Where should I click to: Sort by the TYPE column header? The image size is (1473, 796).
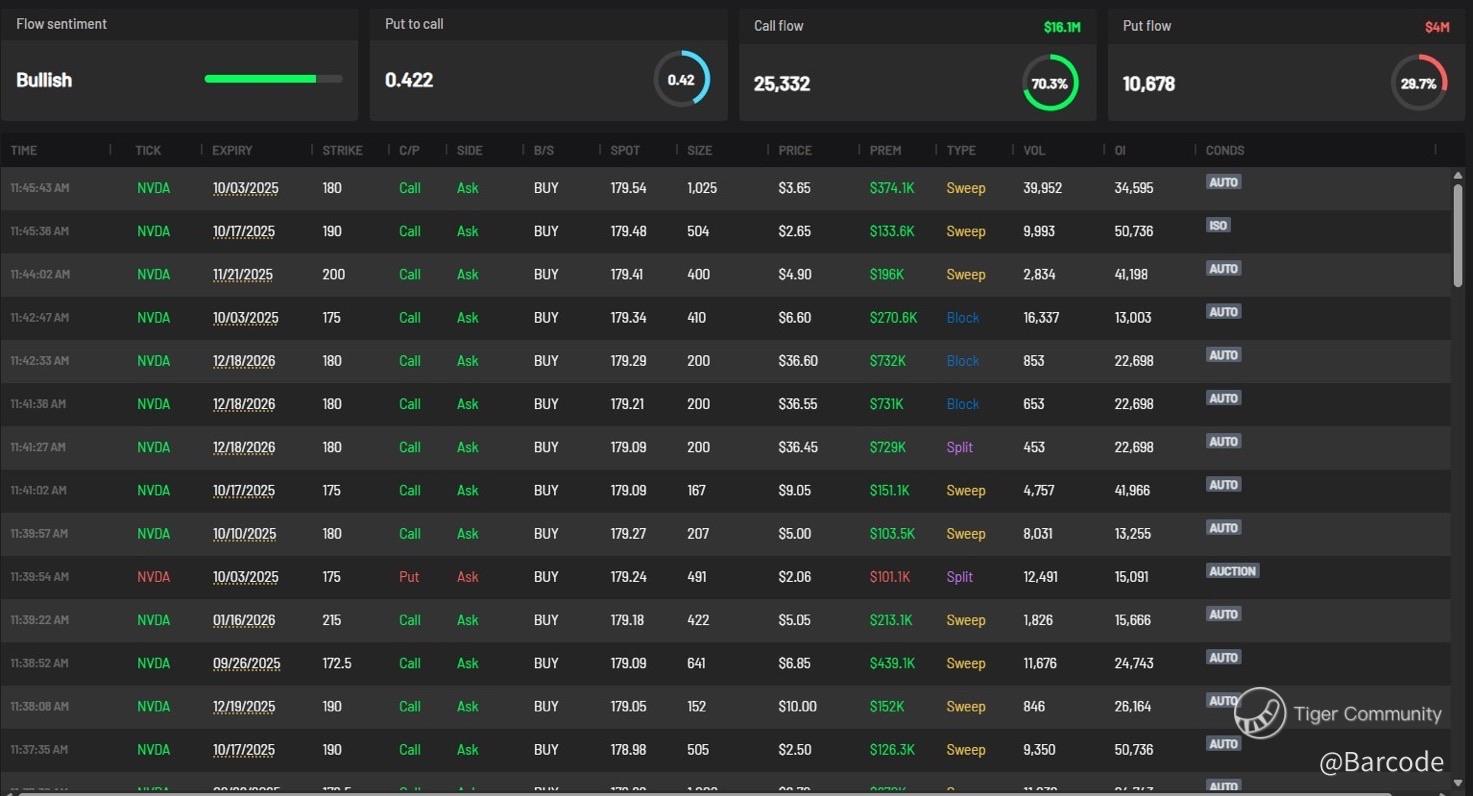961,150
